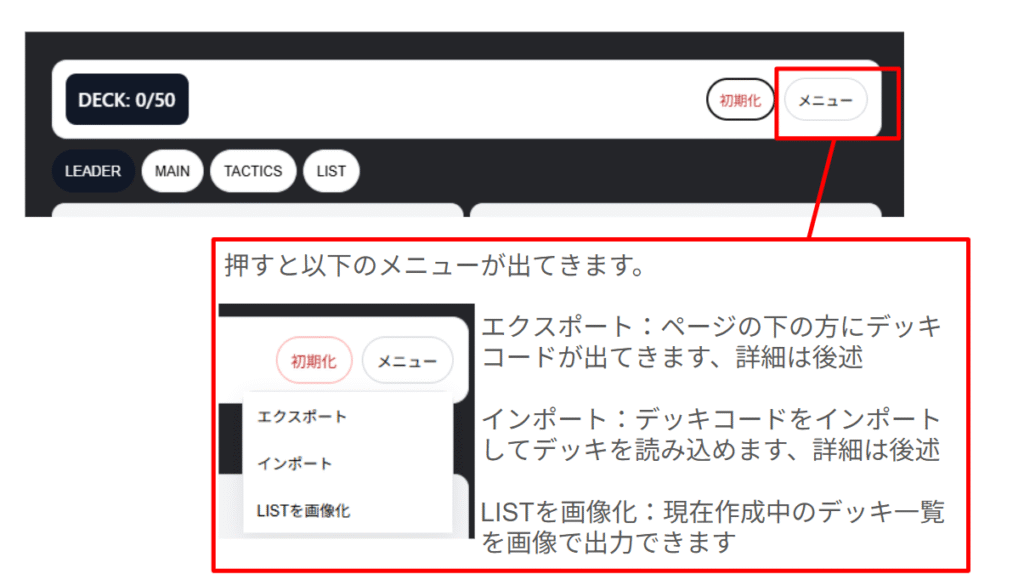Switch to the MAIN tab

172,171
